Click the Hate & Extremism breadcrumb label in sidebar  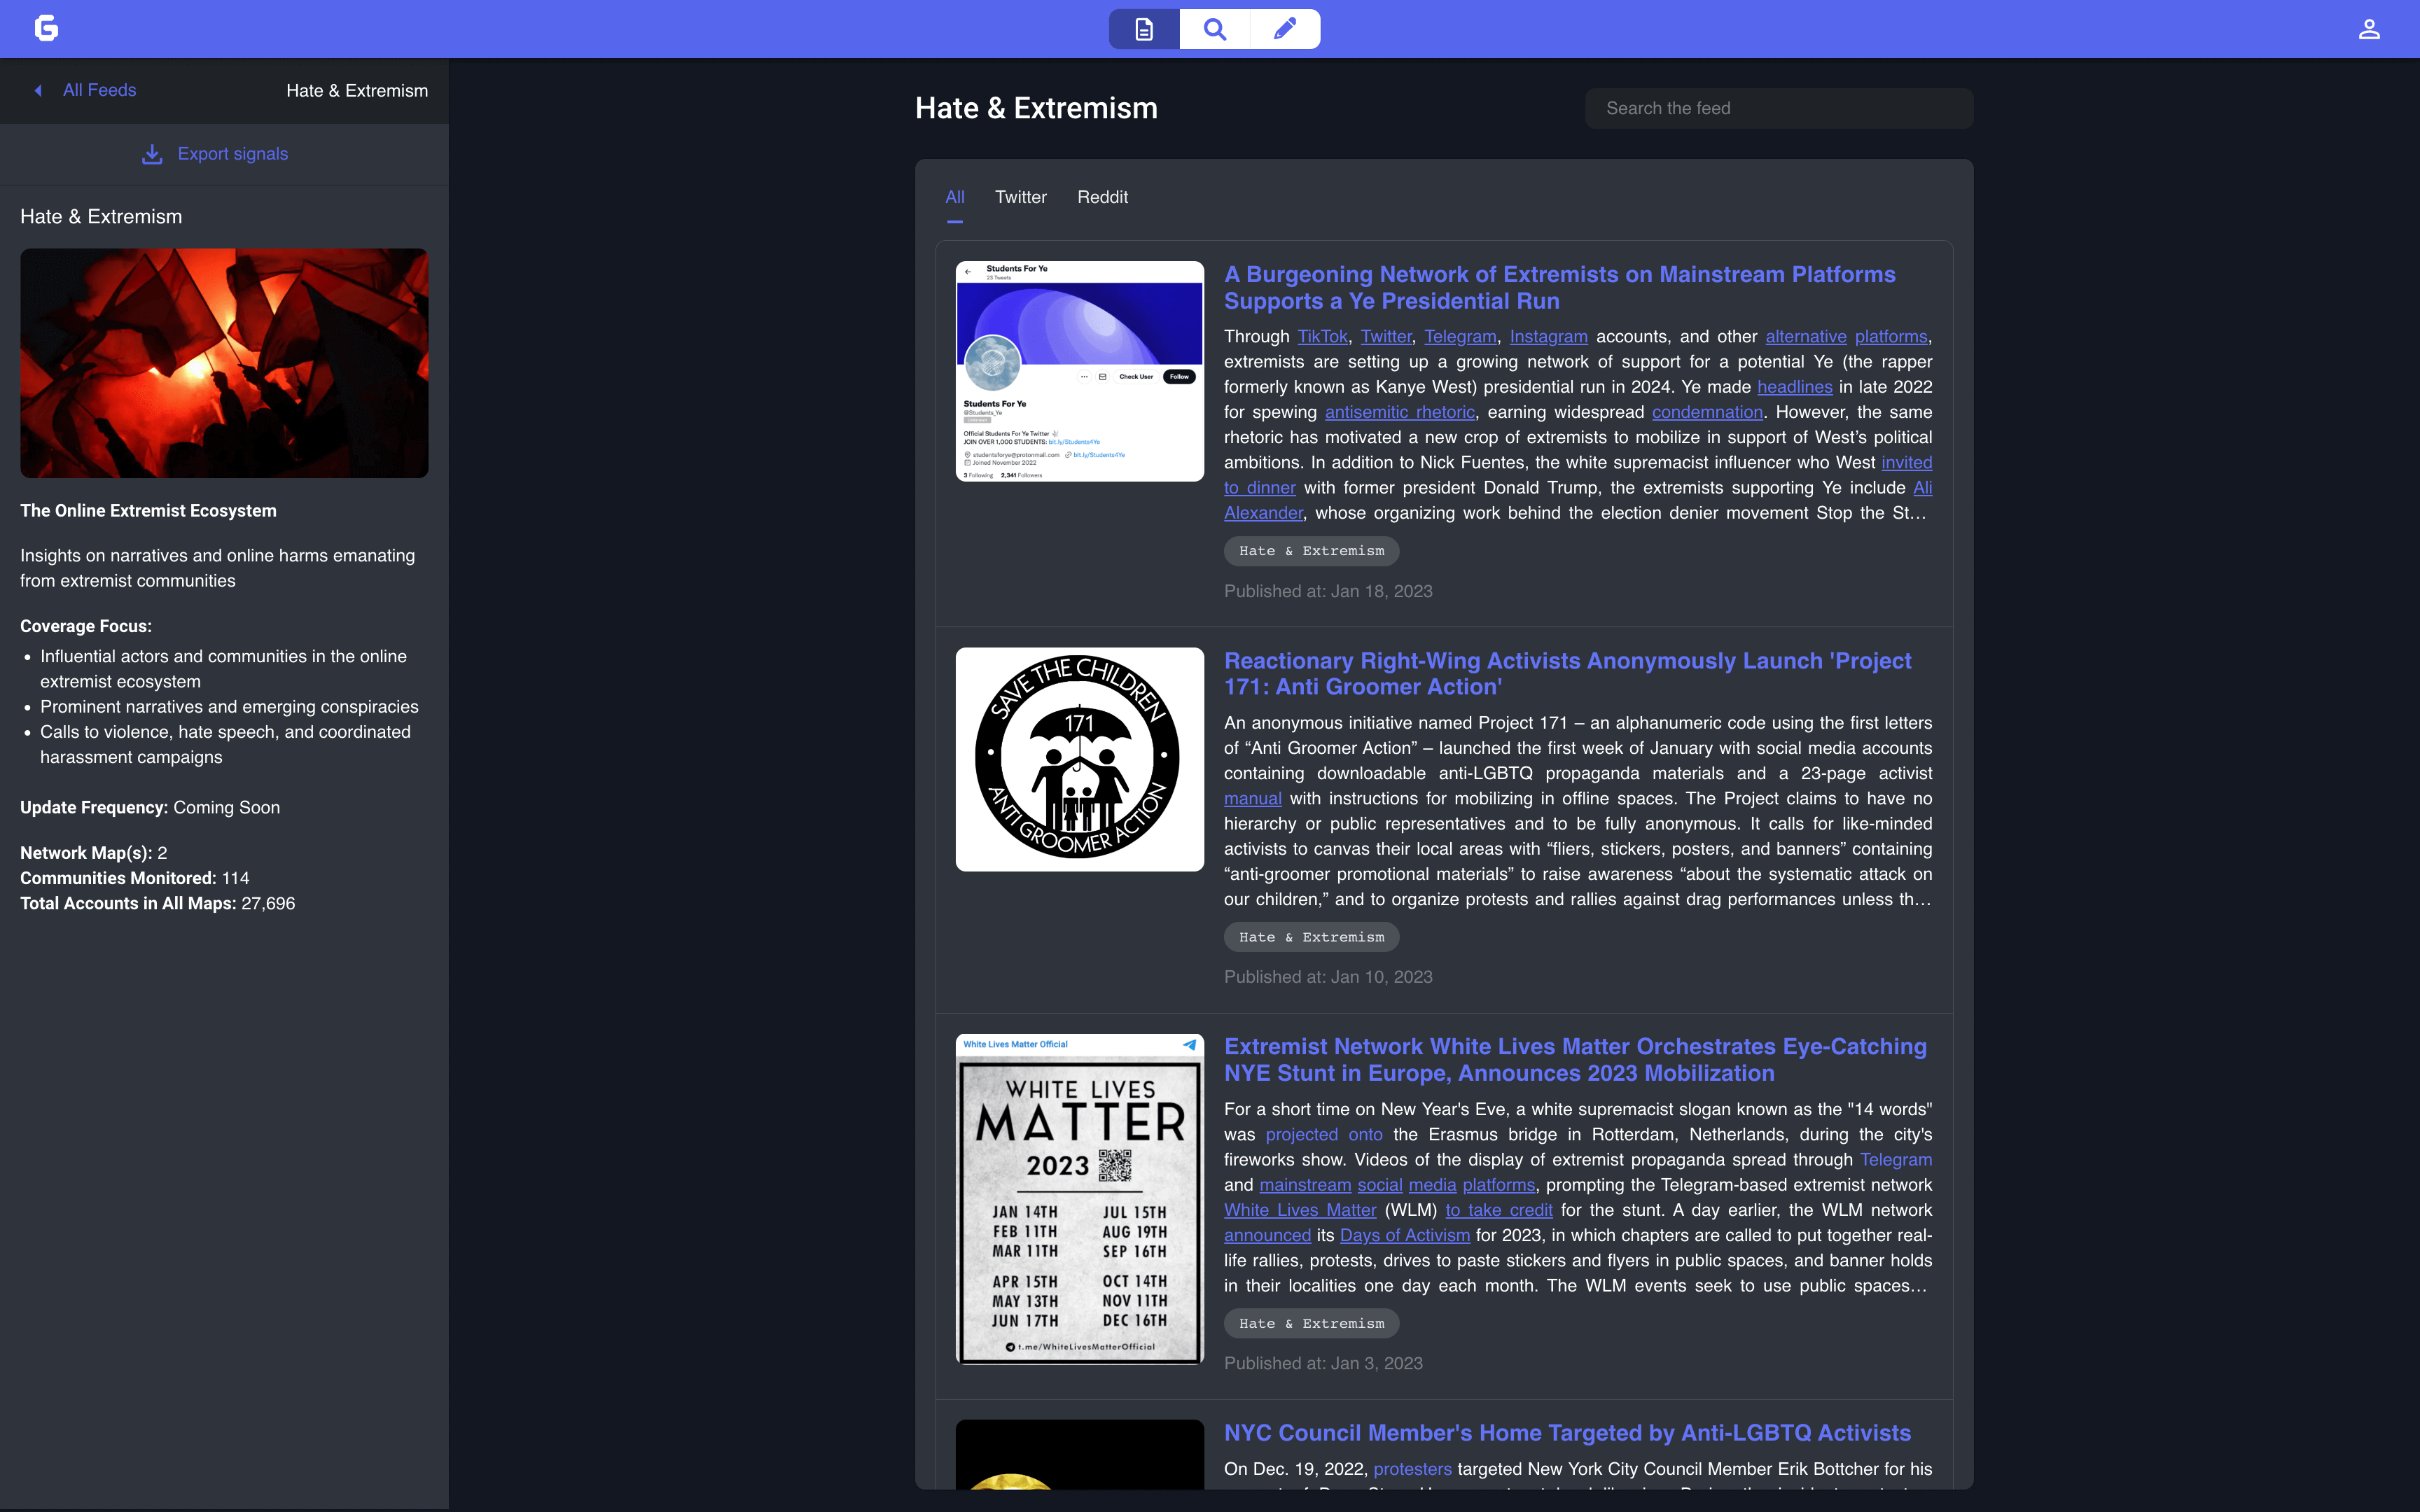pos(357,90)
